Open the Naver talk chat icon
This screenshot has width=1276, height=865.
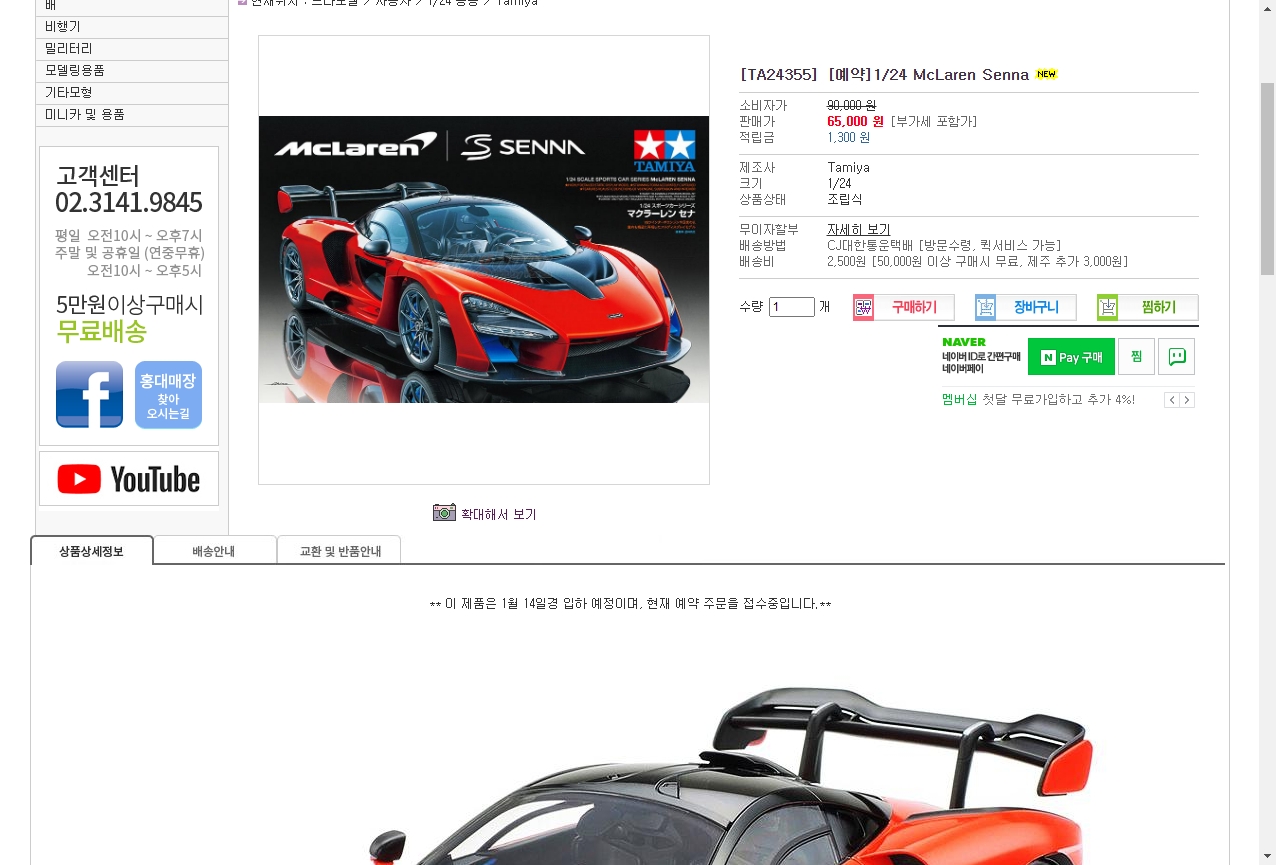point(1177,357)
